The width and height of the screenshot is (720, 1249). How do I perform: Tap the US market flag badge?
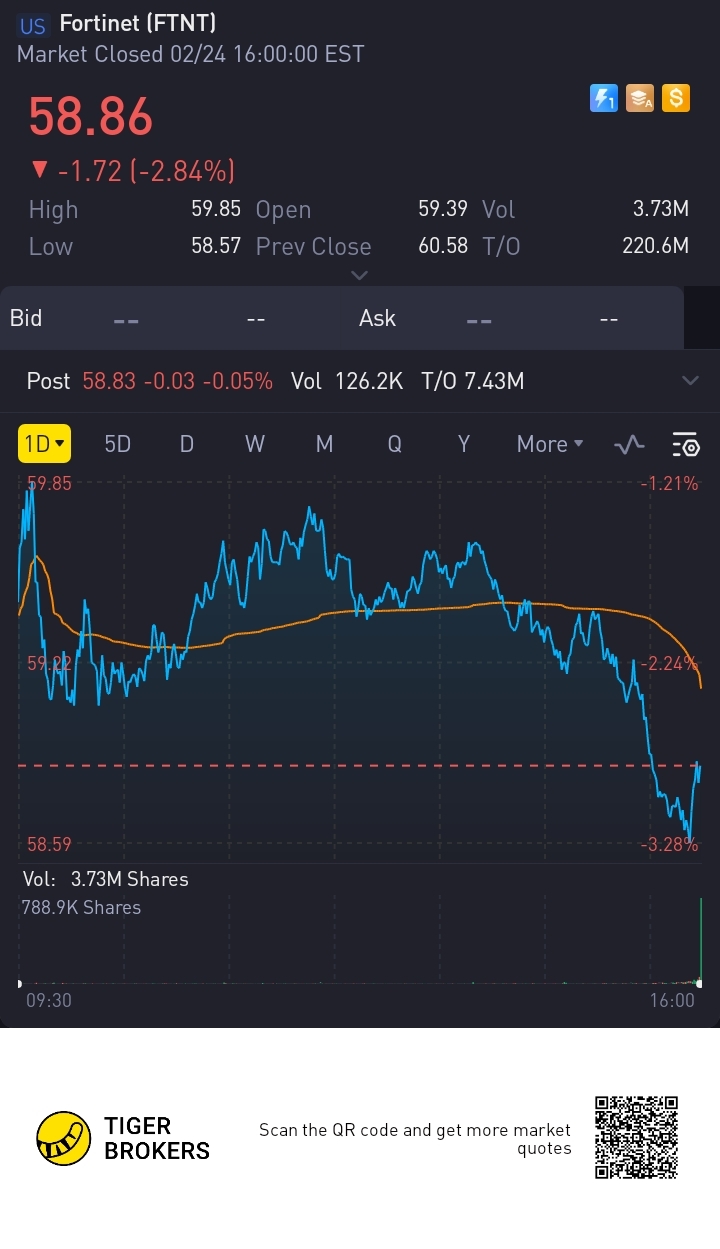33,26
